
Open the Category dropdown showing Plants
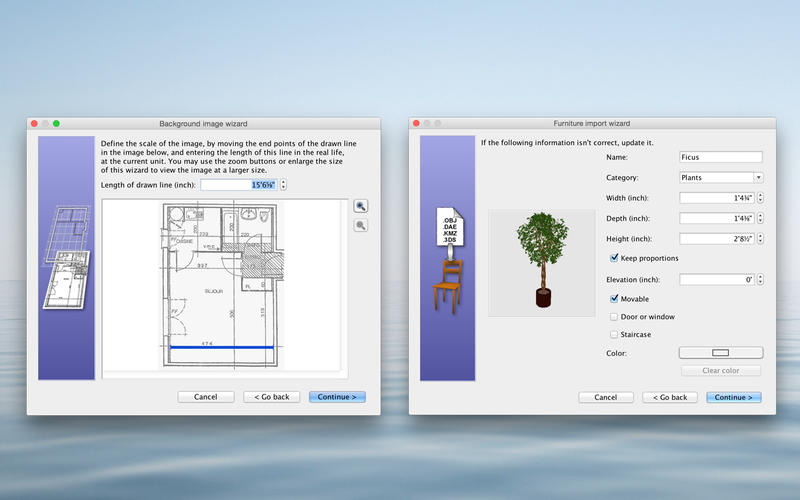(720, 177)
